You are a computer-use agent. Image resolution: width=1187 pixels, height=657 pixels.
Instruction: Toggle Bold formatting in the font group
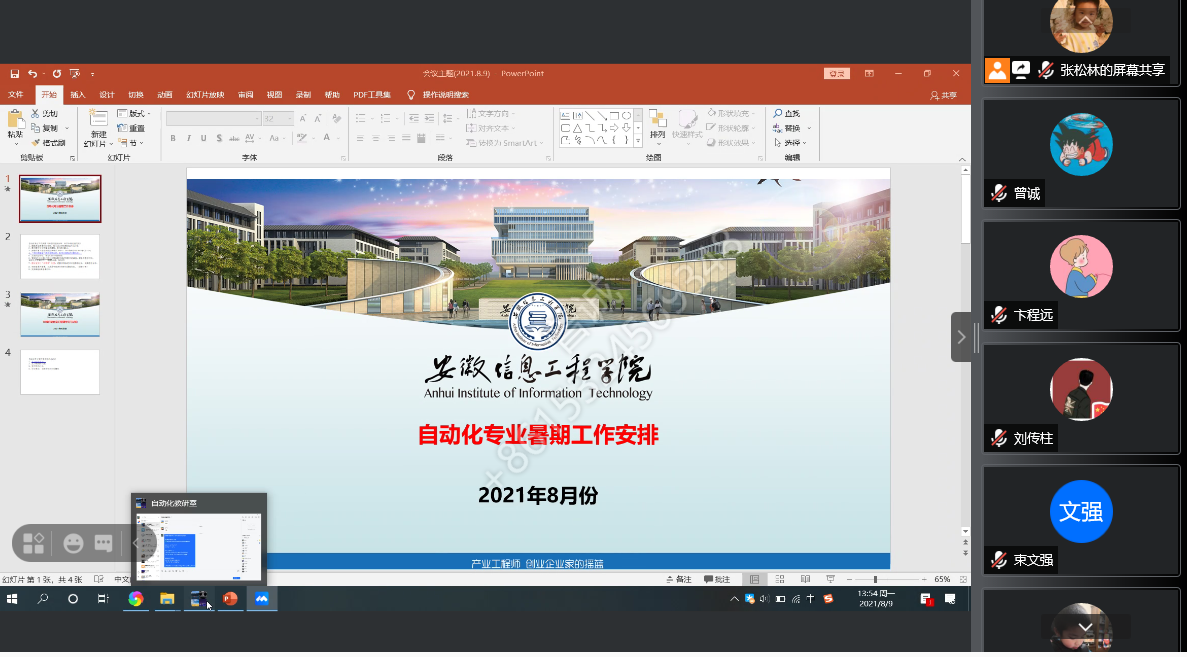(173, 139)
